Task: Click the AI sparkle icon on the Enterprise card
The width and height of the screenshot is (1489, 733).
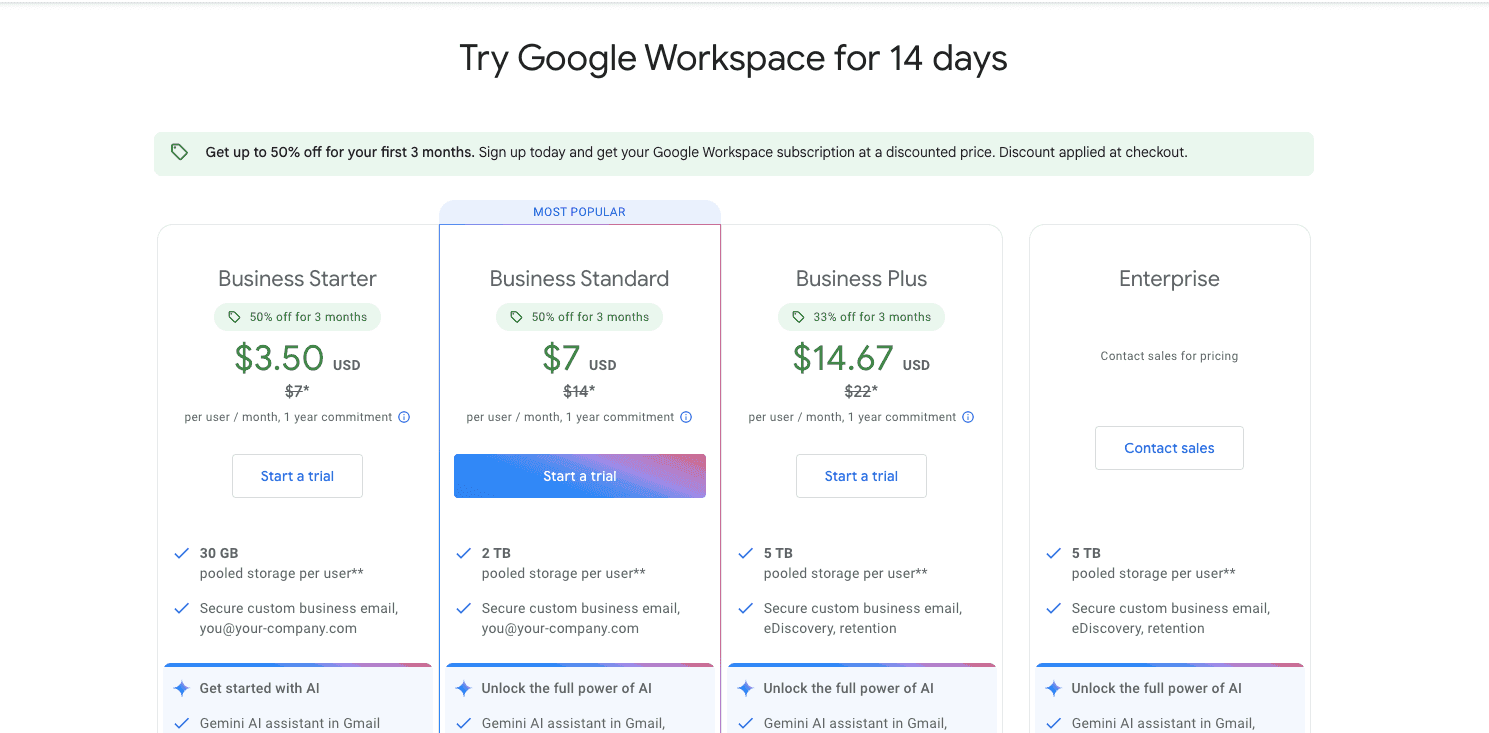Action: tap(1053, 688)
